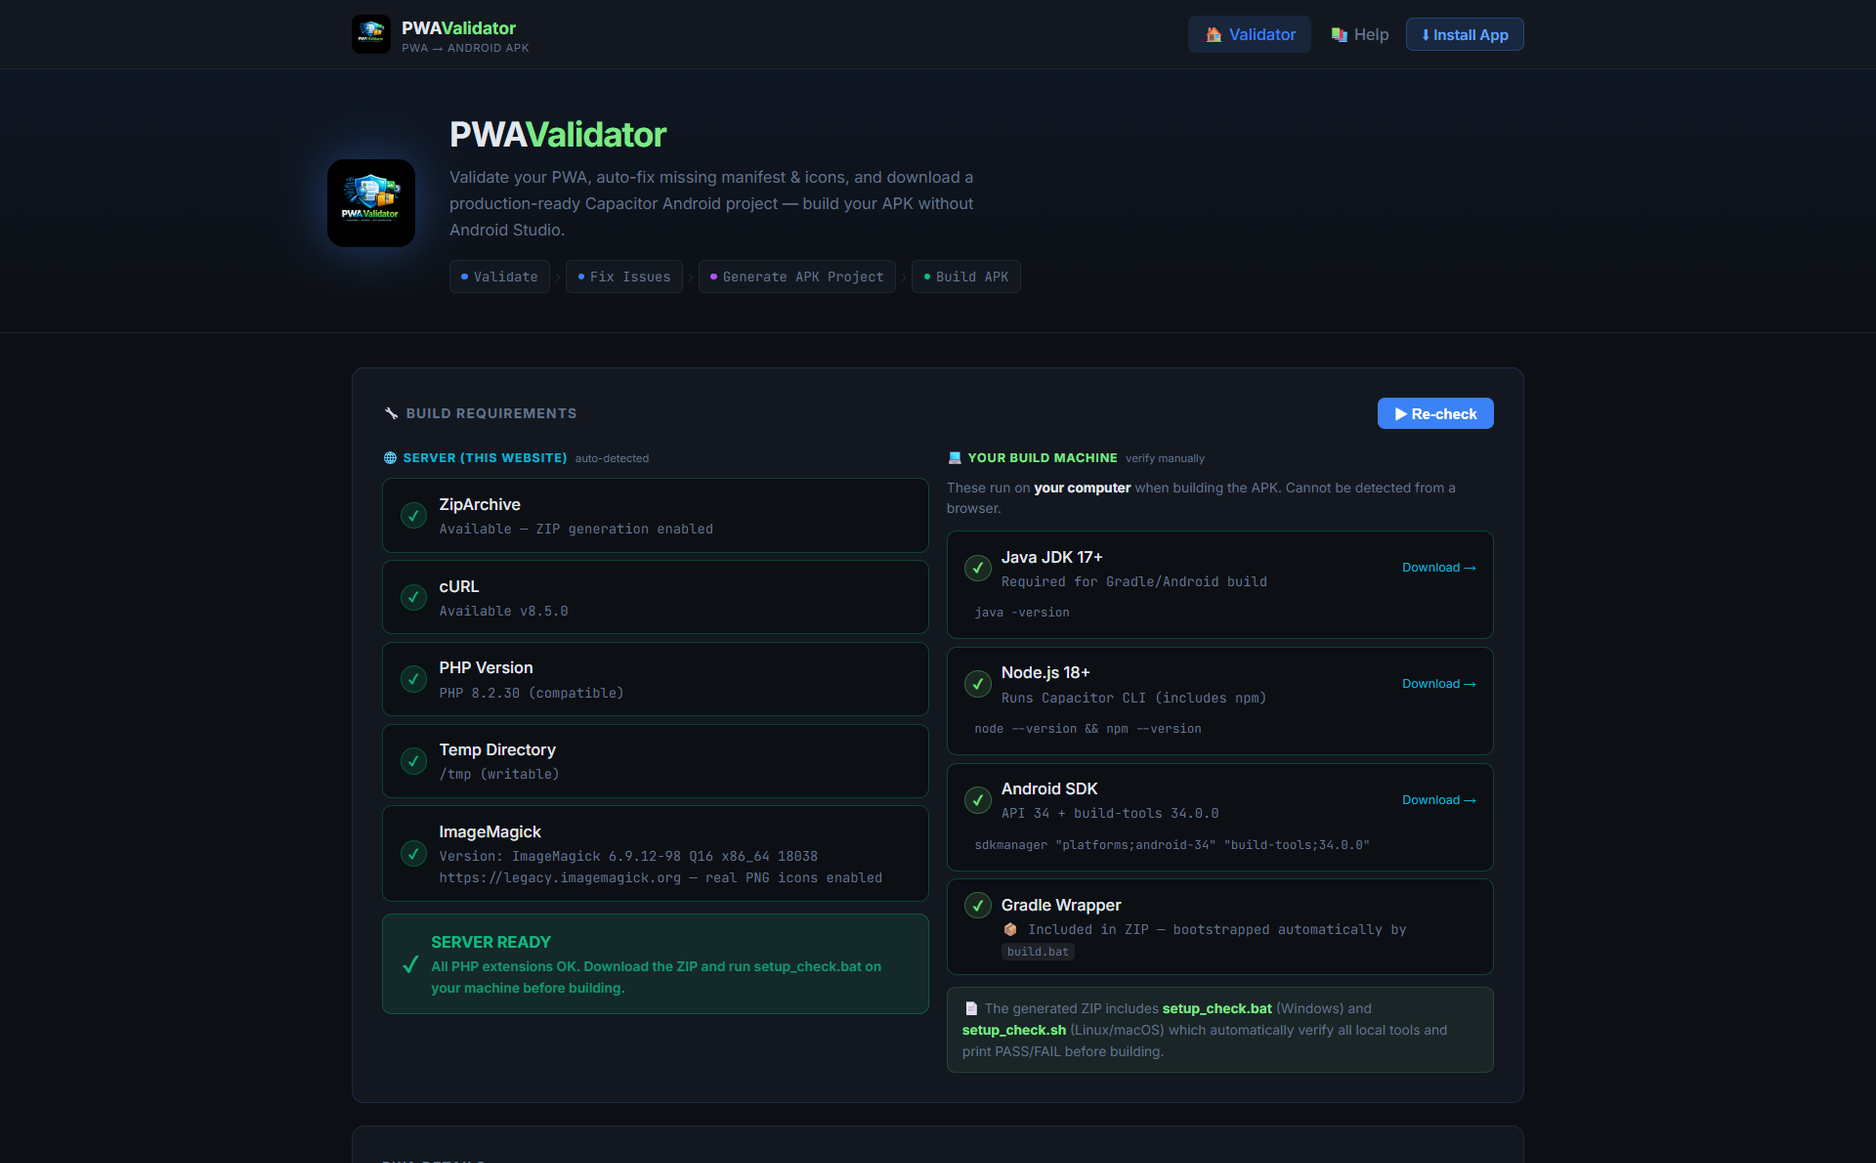Screen dimensions: 1876x1163
Task: Click the wrench icon beside Build Requirements
Action: [391, 414]
